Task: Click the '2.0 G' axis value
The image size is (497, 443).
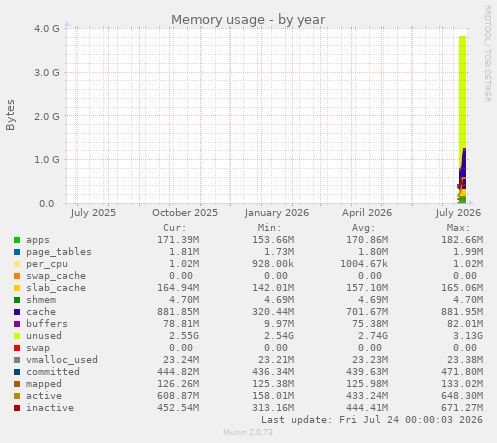Action: pyautogui.click(x=47, y=116)
